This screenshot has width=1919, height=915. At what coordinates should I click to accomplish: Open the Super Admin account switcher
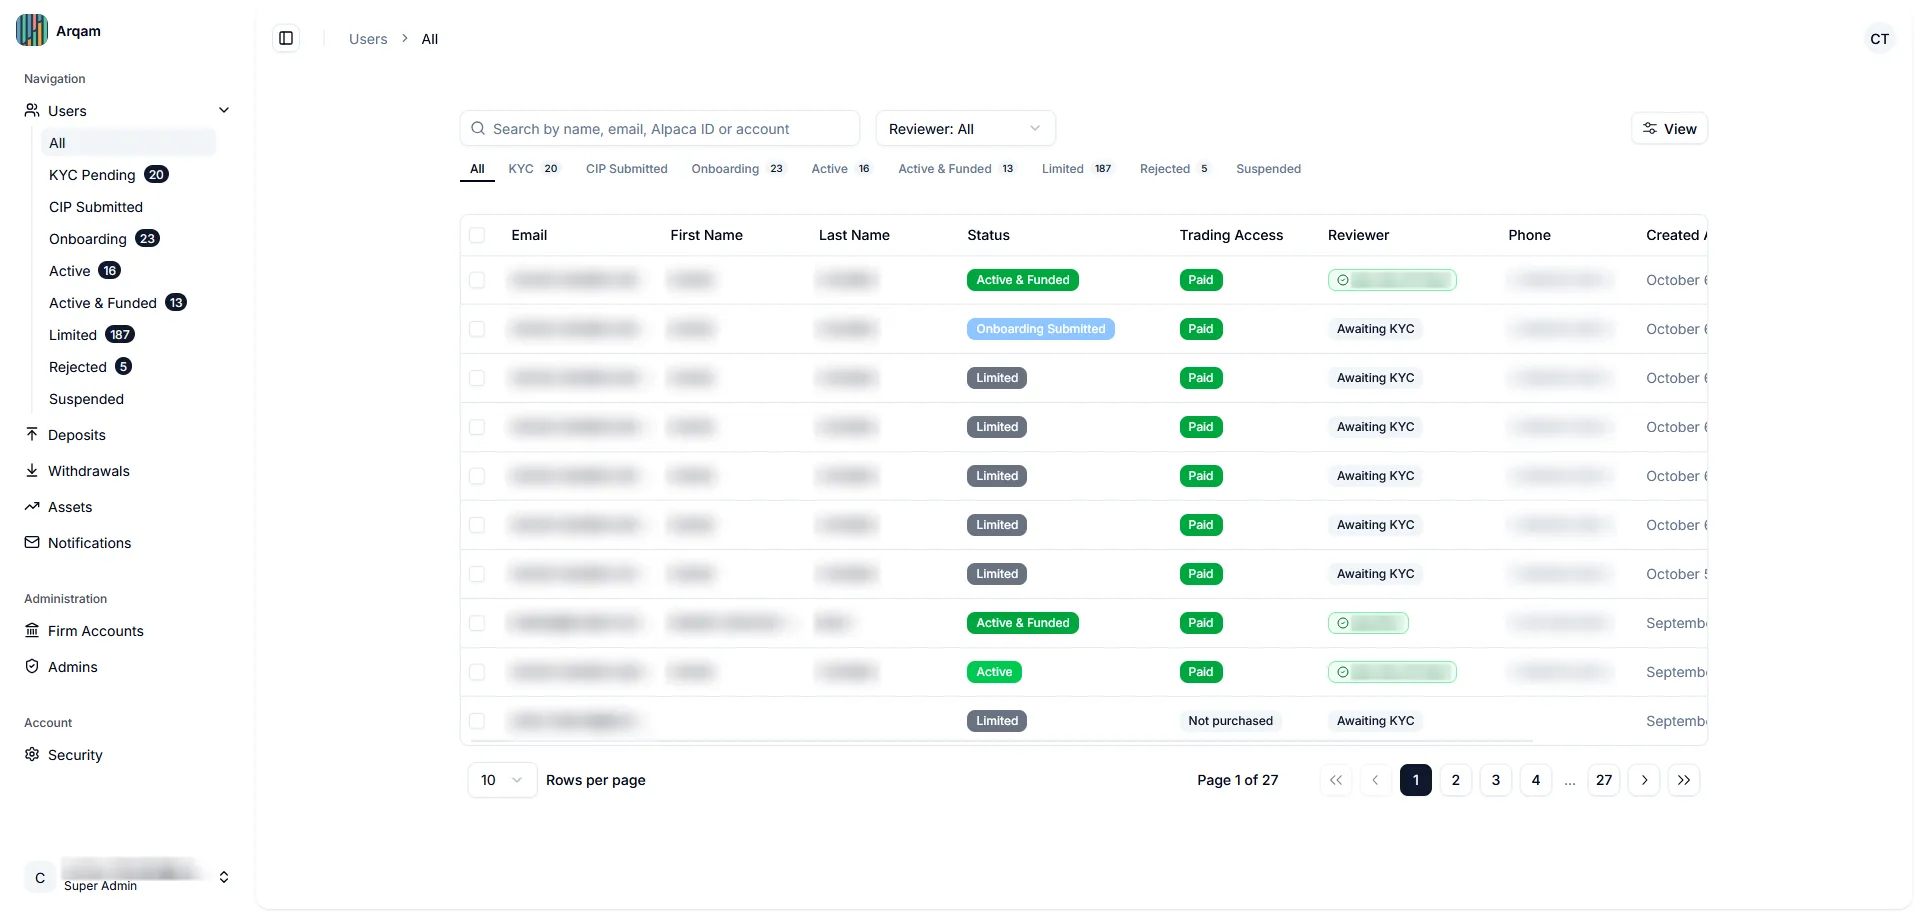128,877
